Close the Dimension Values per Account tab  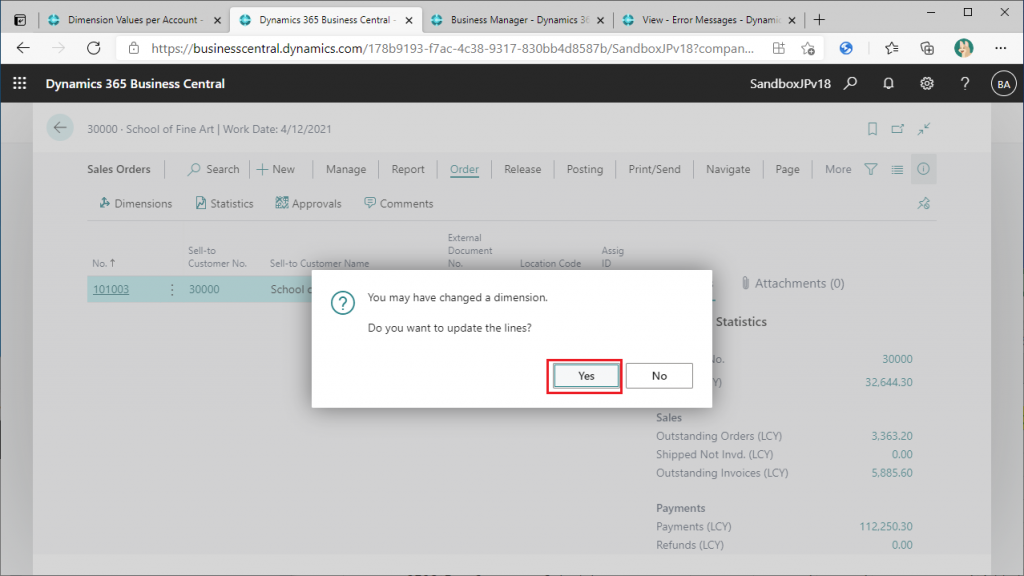pyautogui.click(x=217, y=20)
